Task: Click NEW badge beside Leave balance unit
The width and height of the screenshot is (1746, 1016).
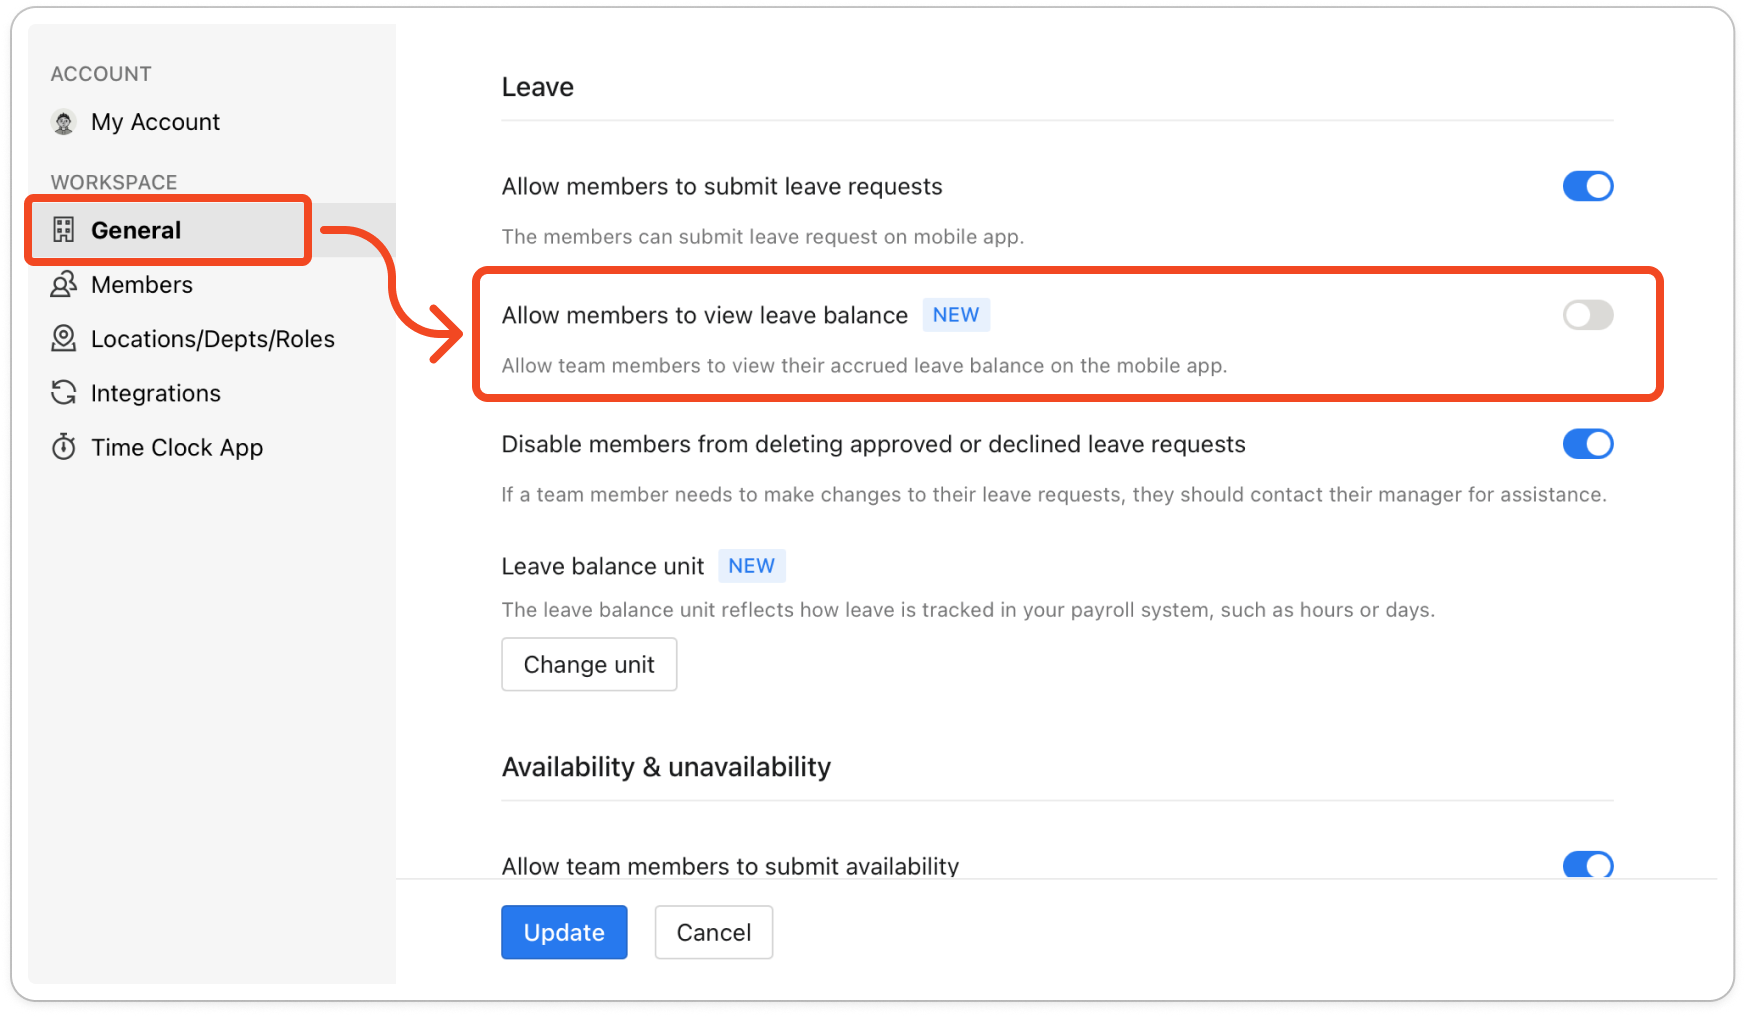Action: pyautogui.click(x=752, y=566)
